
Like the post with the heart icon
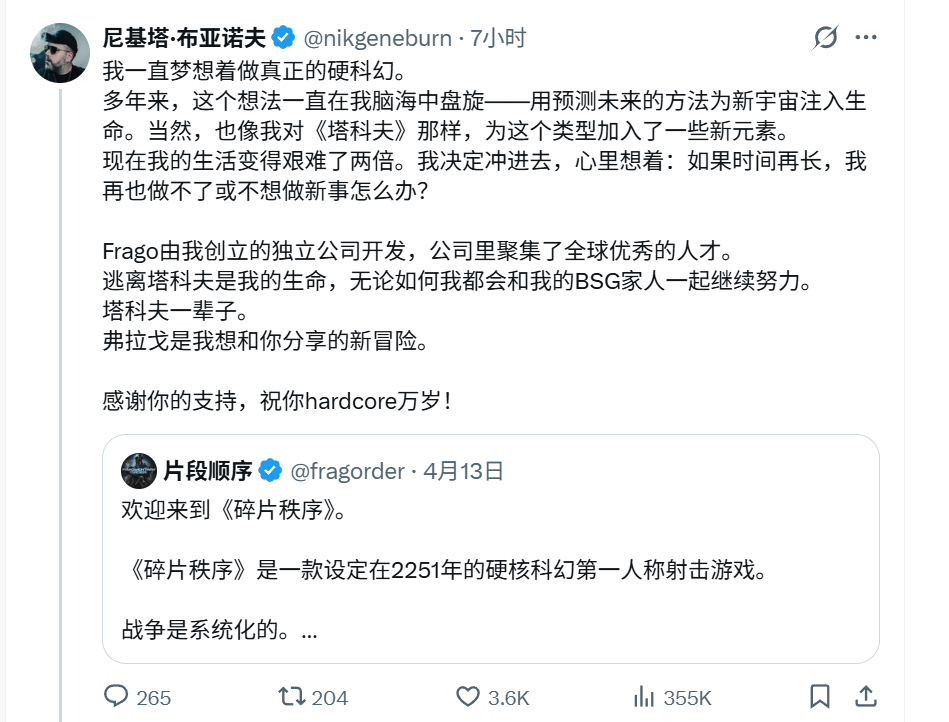467,696
